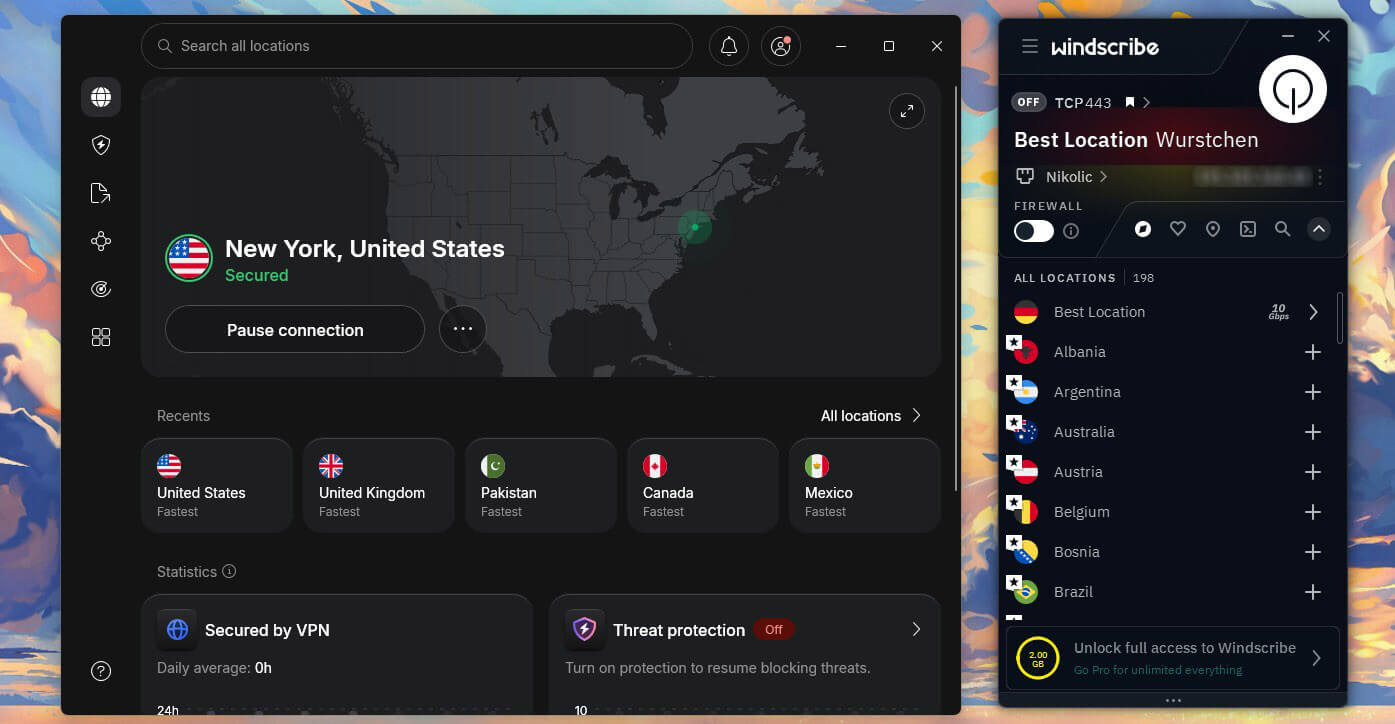The image size is (1395, 724).
Task: Open the globe VPN tab in NordVPN sidebar
Action: pos(101,97)
